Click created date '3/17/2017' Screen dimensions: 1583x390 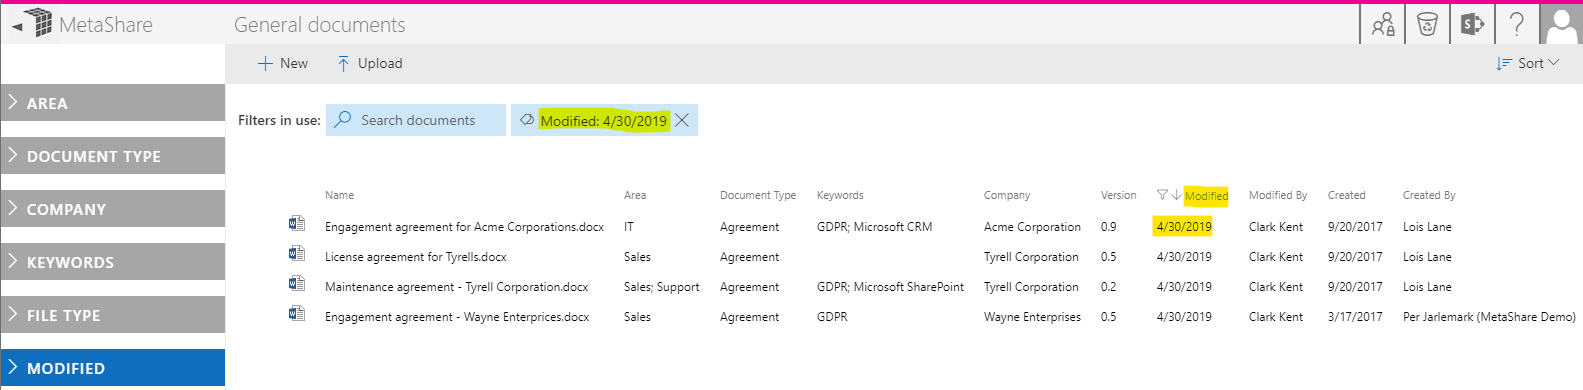pos(1355,317)
